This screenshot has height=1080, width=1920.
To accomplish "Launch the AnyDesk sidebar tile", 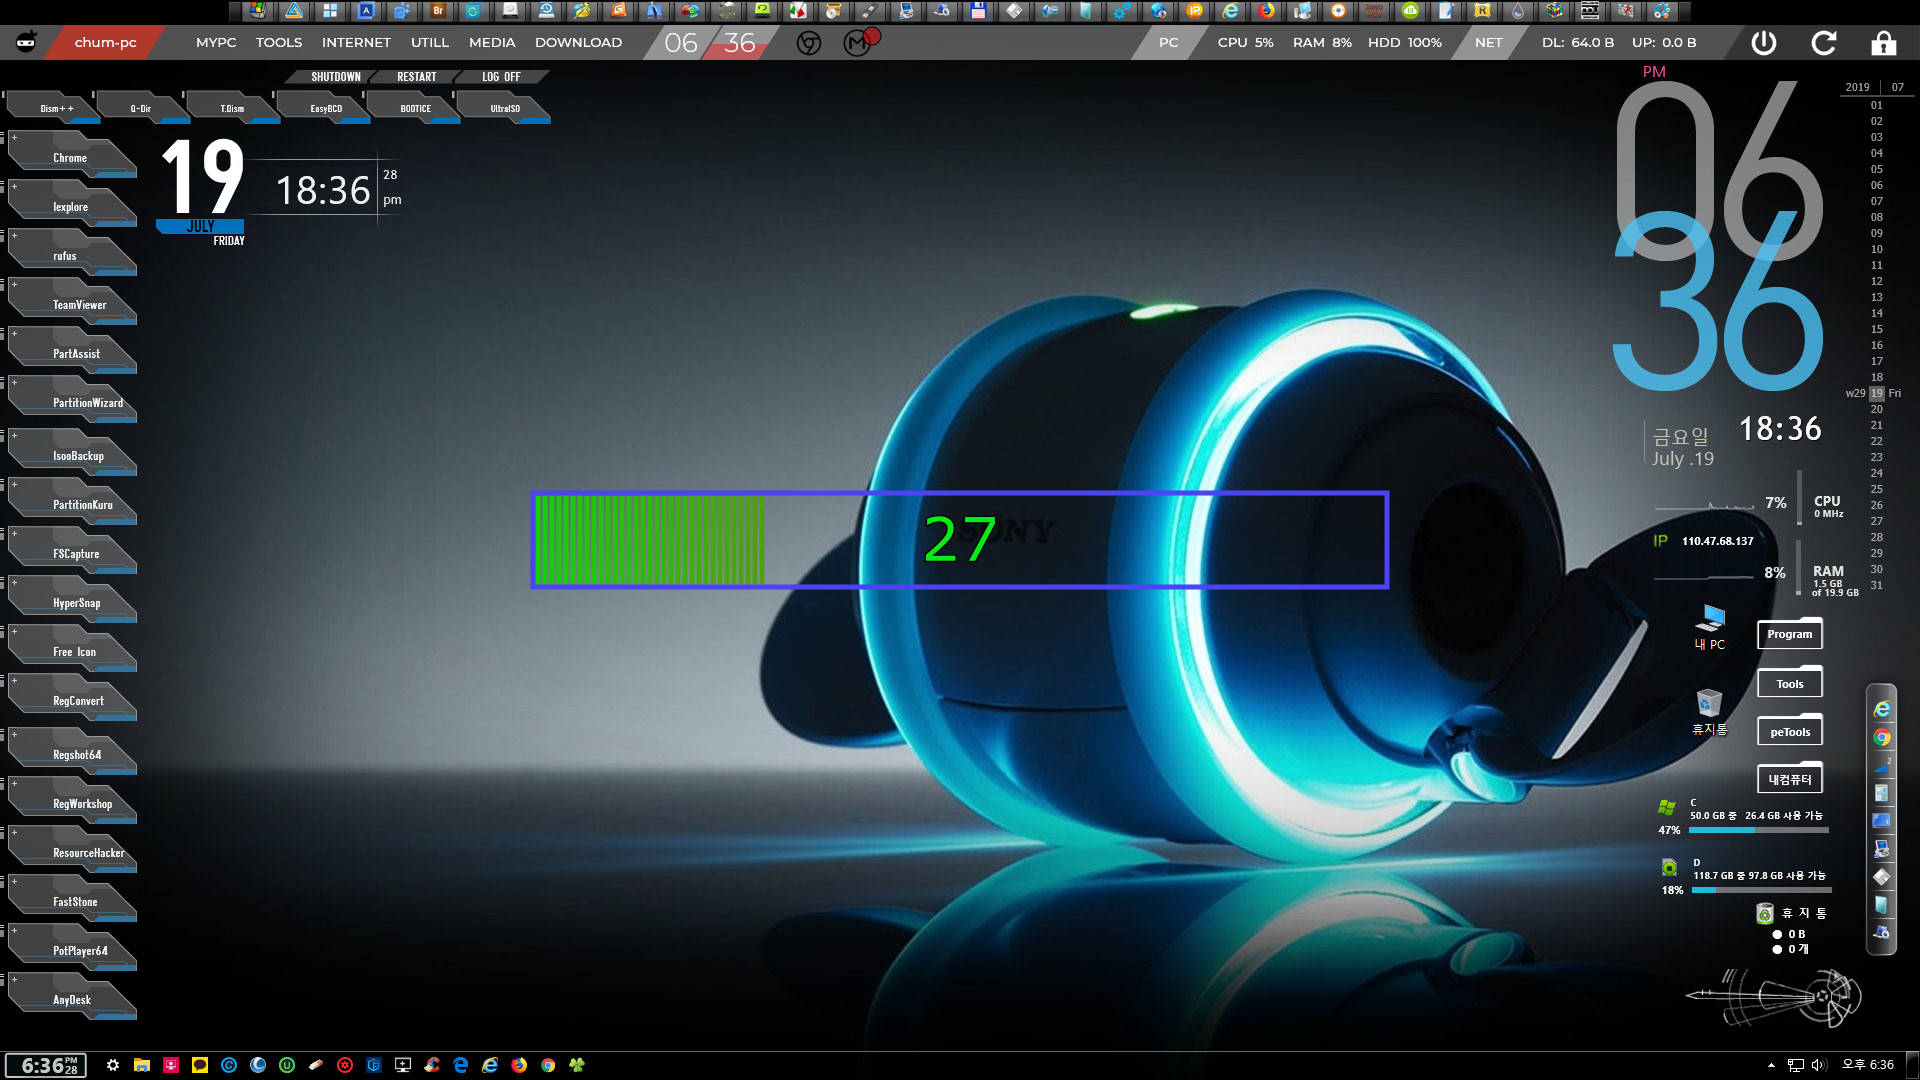I will point(72,998).
